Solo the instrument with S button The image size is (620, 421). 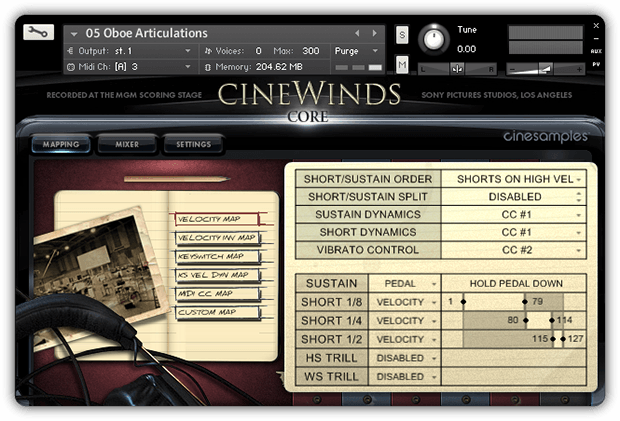[x=402, y=35]
